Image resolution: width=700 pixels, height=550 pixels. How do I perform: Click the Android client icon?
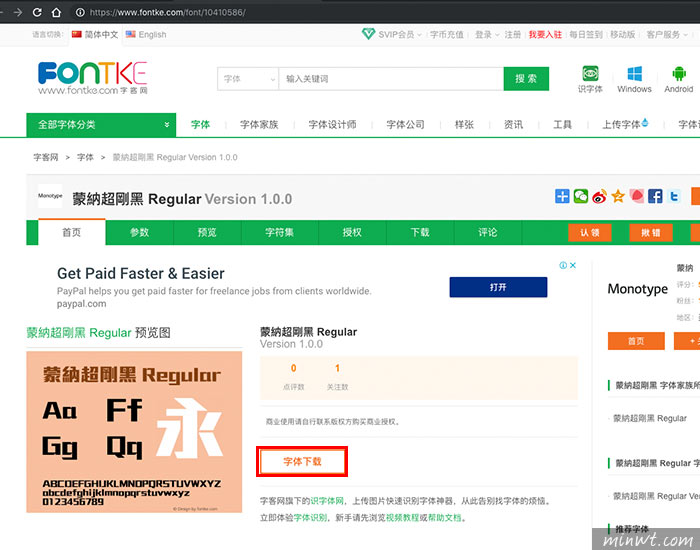pyautogui.click(x=679, y=79)
